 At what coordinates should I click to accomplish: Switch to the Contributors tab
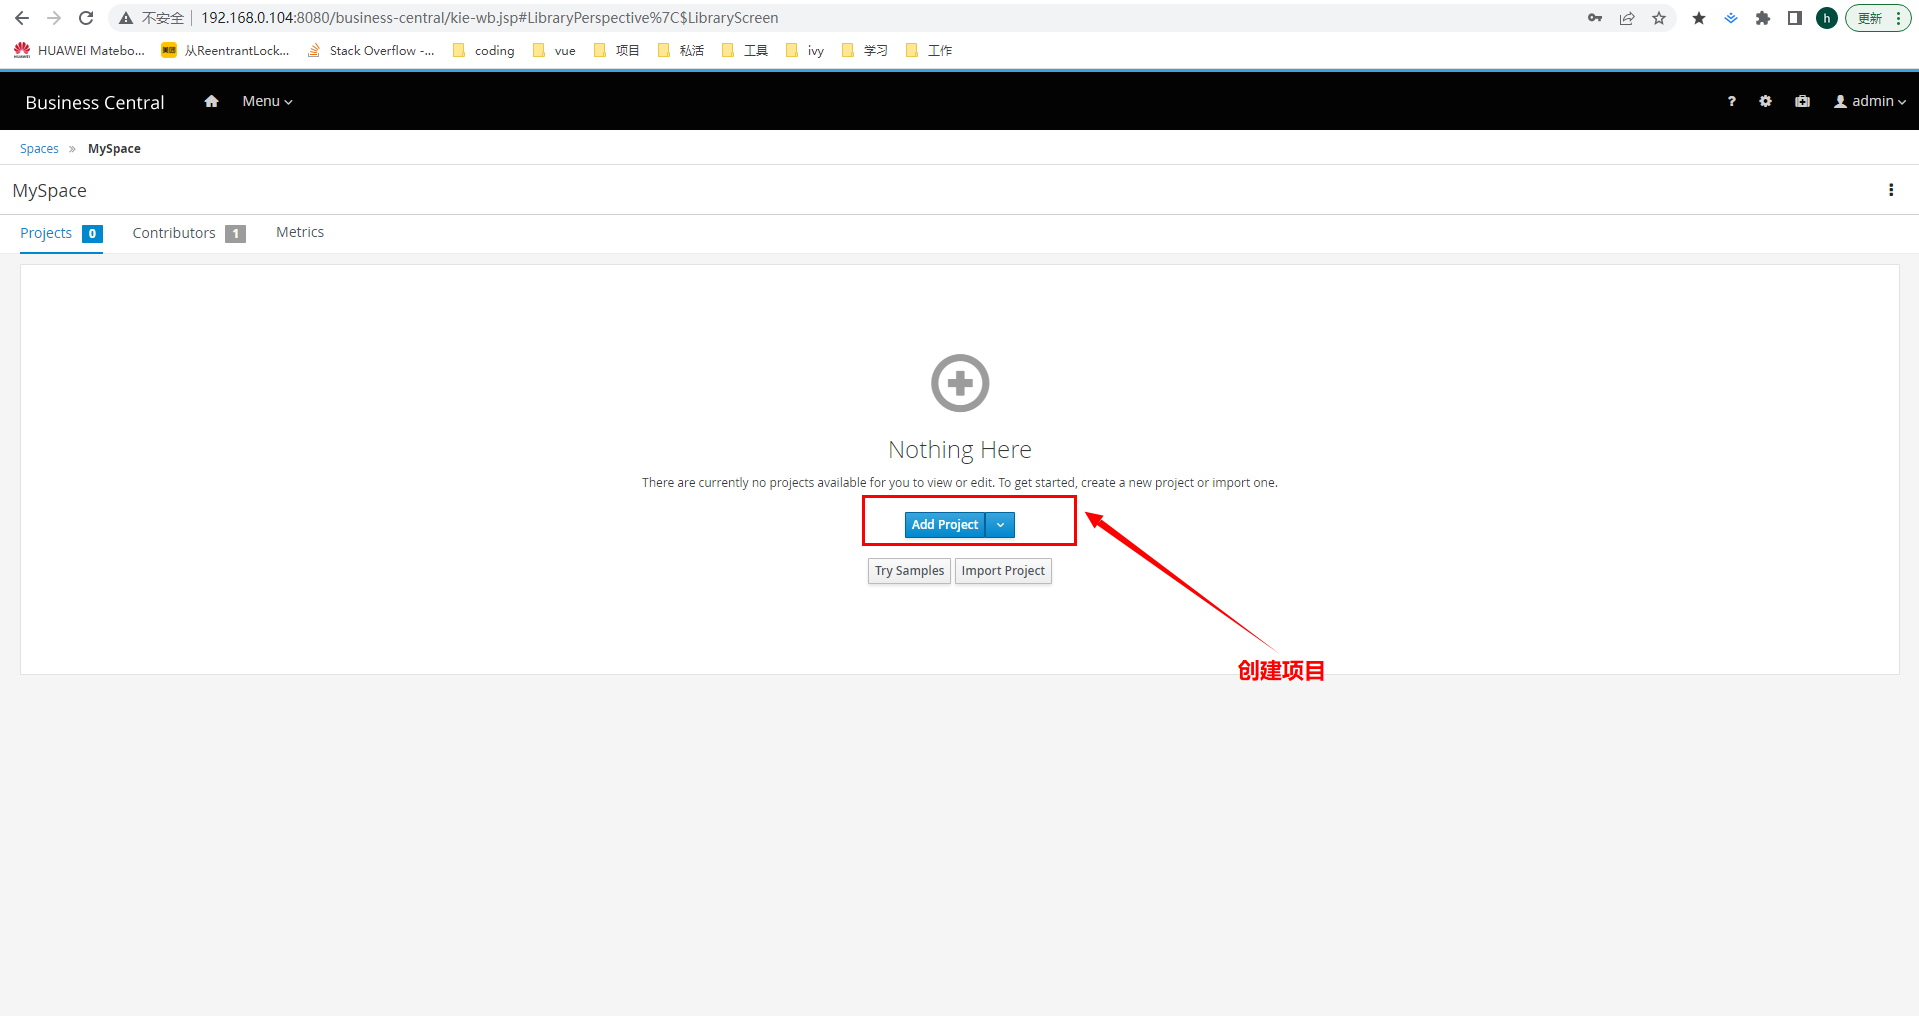click(174, 233)
